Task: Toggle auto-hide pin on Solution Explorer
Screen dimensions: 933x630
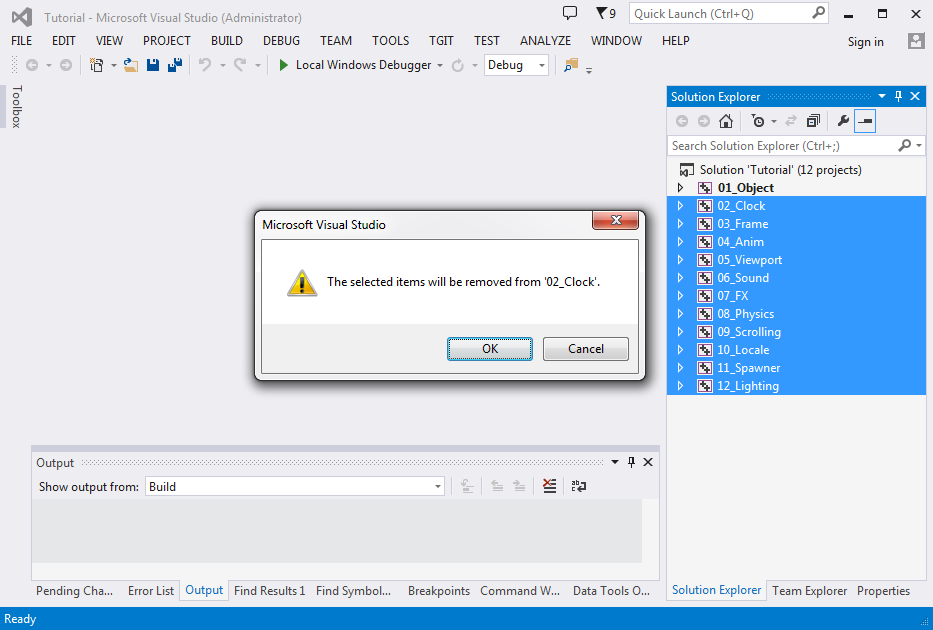Action: pos(898,97)
